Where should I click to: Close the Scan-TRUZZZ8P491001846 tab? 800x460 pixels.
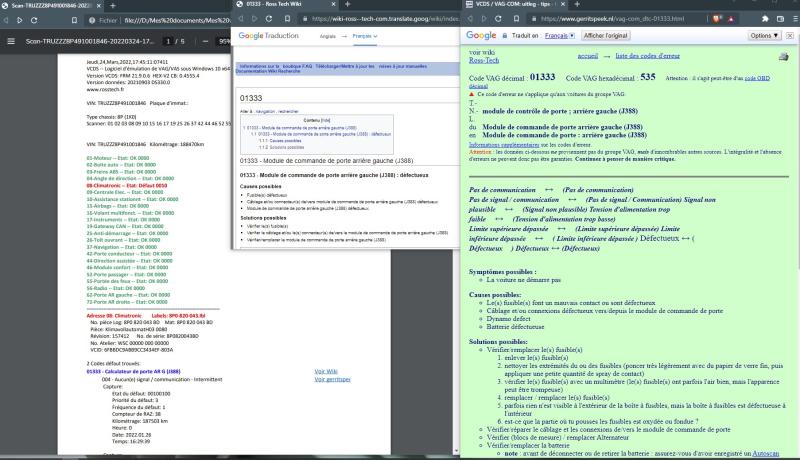(x=98, y=6)
